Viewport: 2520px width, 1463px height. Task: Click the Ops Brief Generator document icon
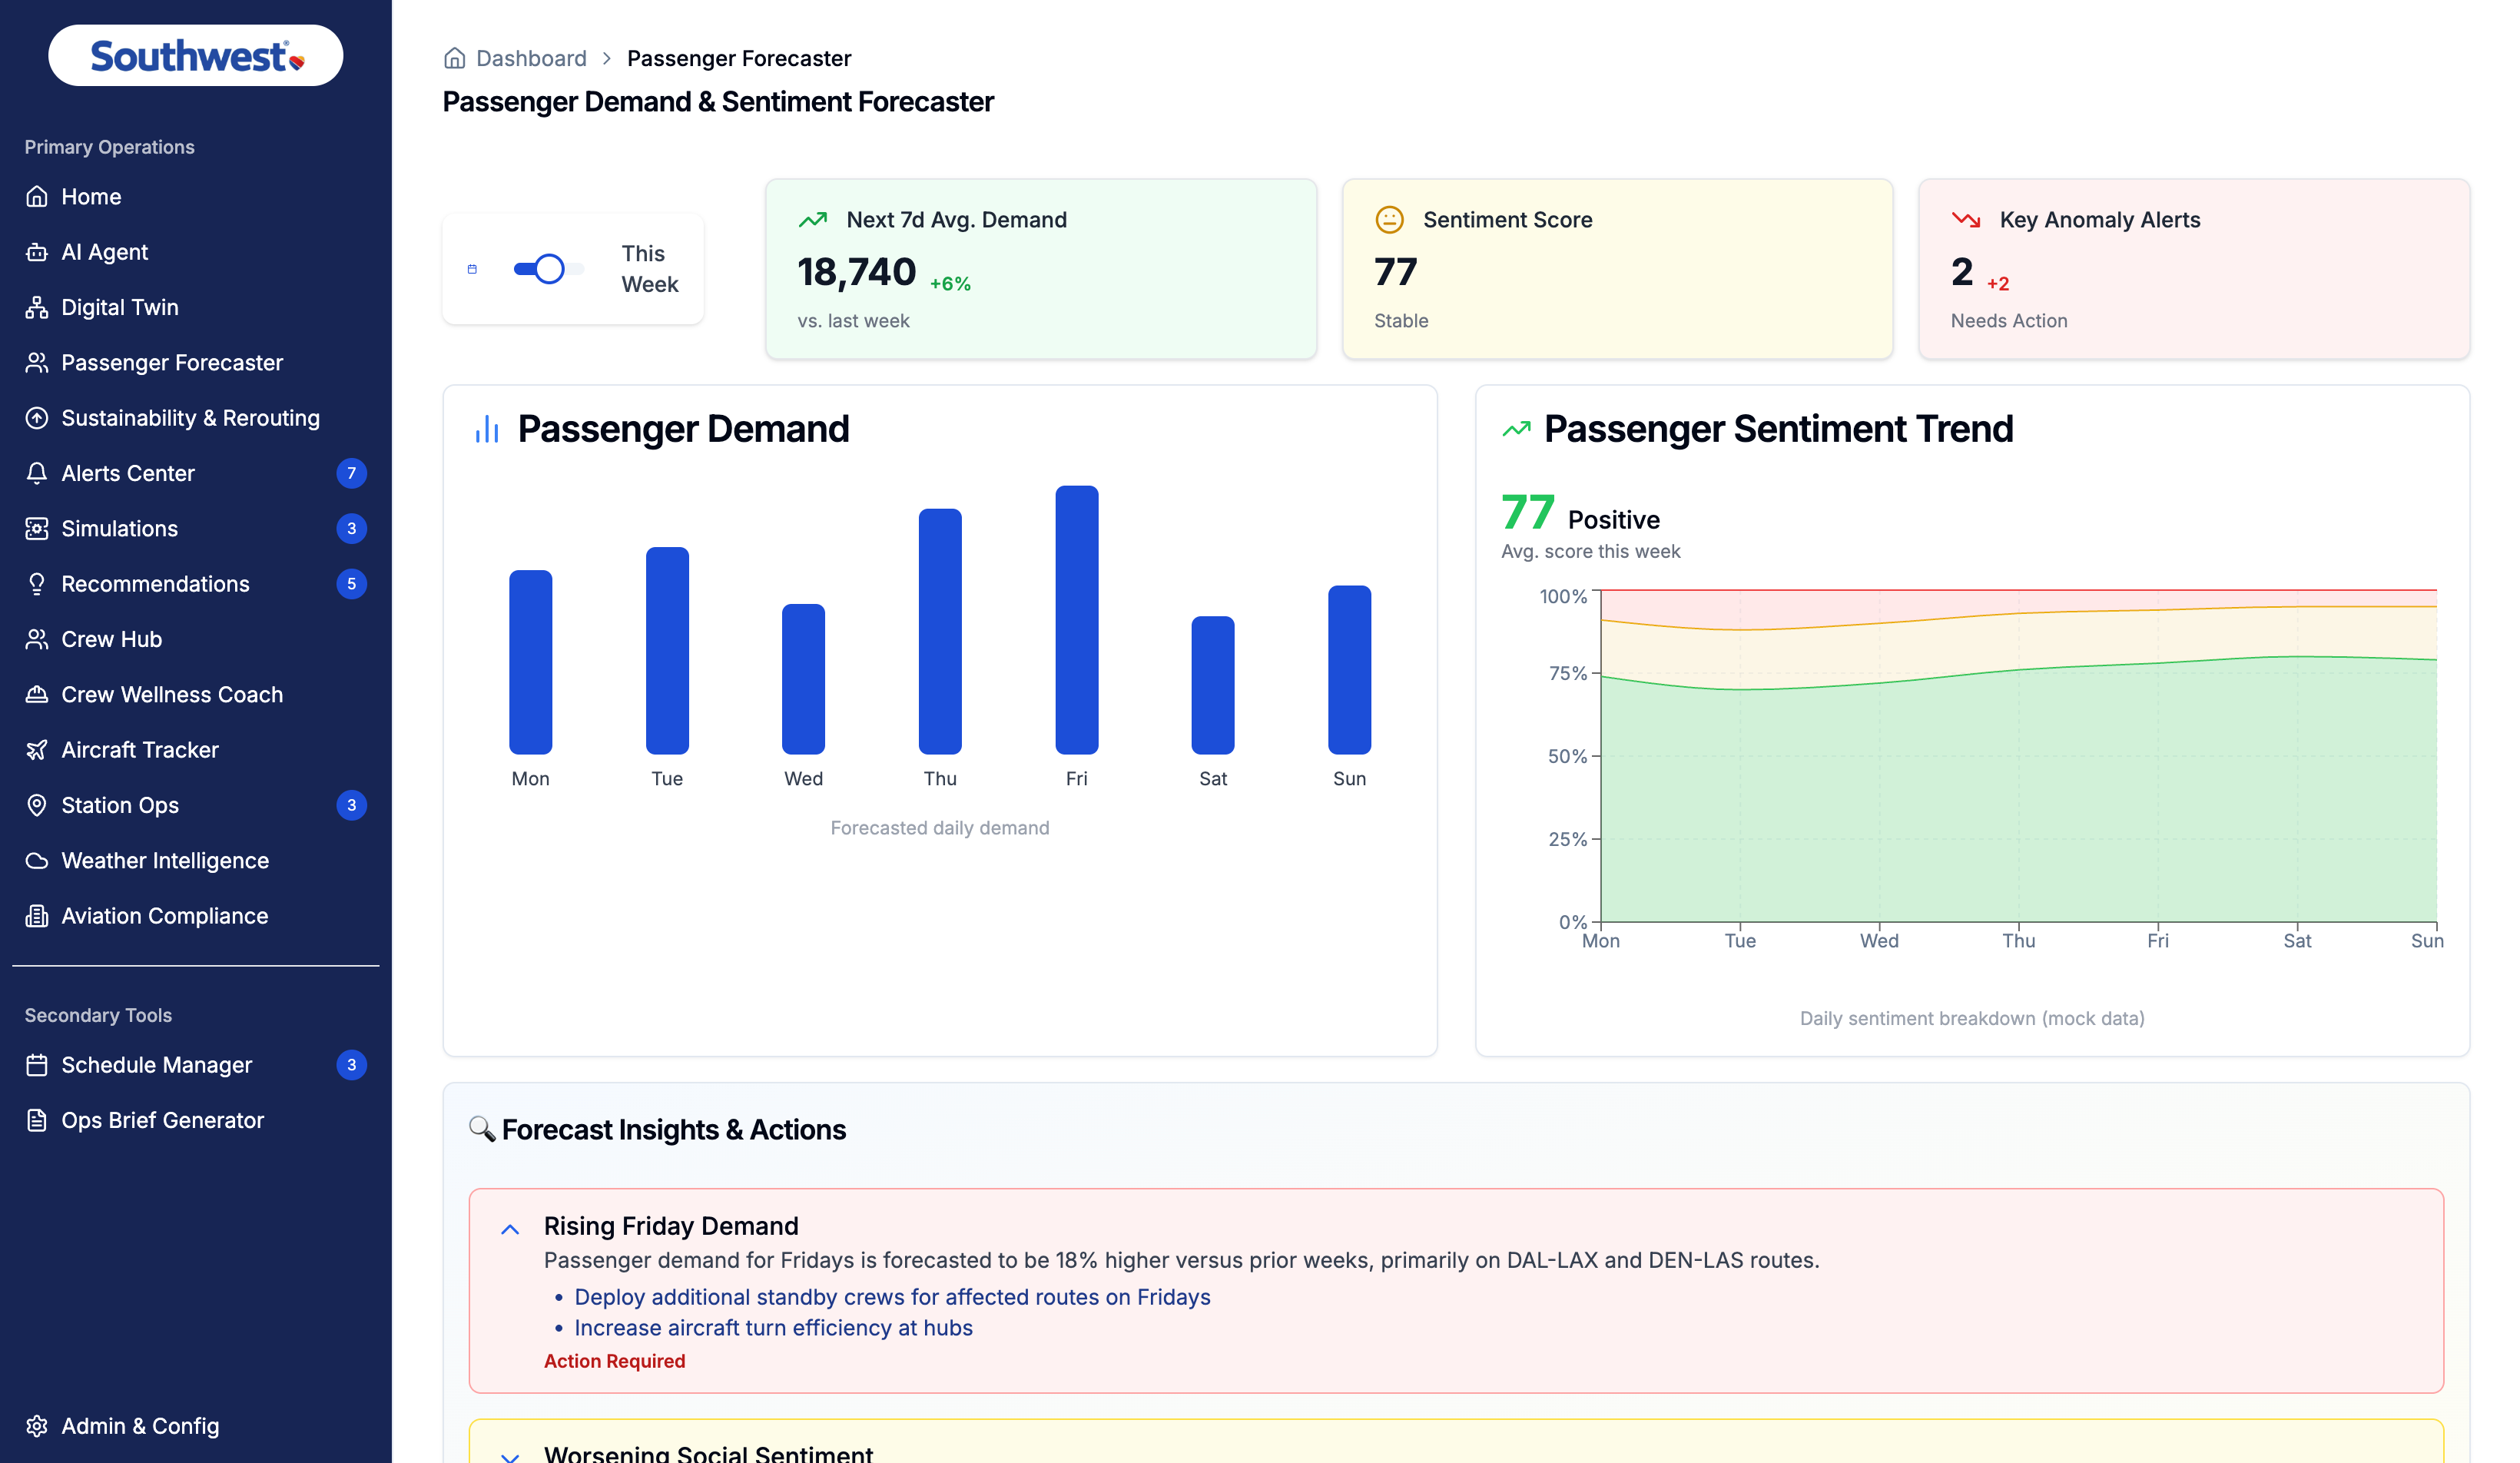pos(37,1120)
